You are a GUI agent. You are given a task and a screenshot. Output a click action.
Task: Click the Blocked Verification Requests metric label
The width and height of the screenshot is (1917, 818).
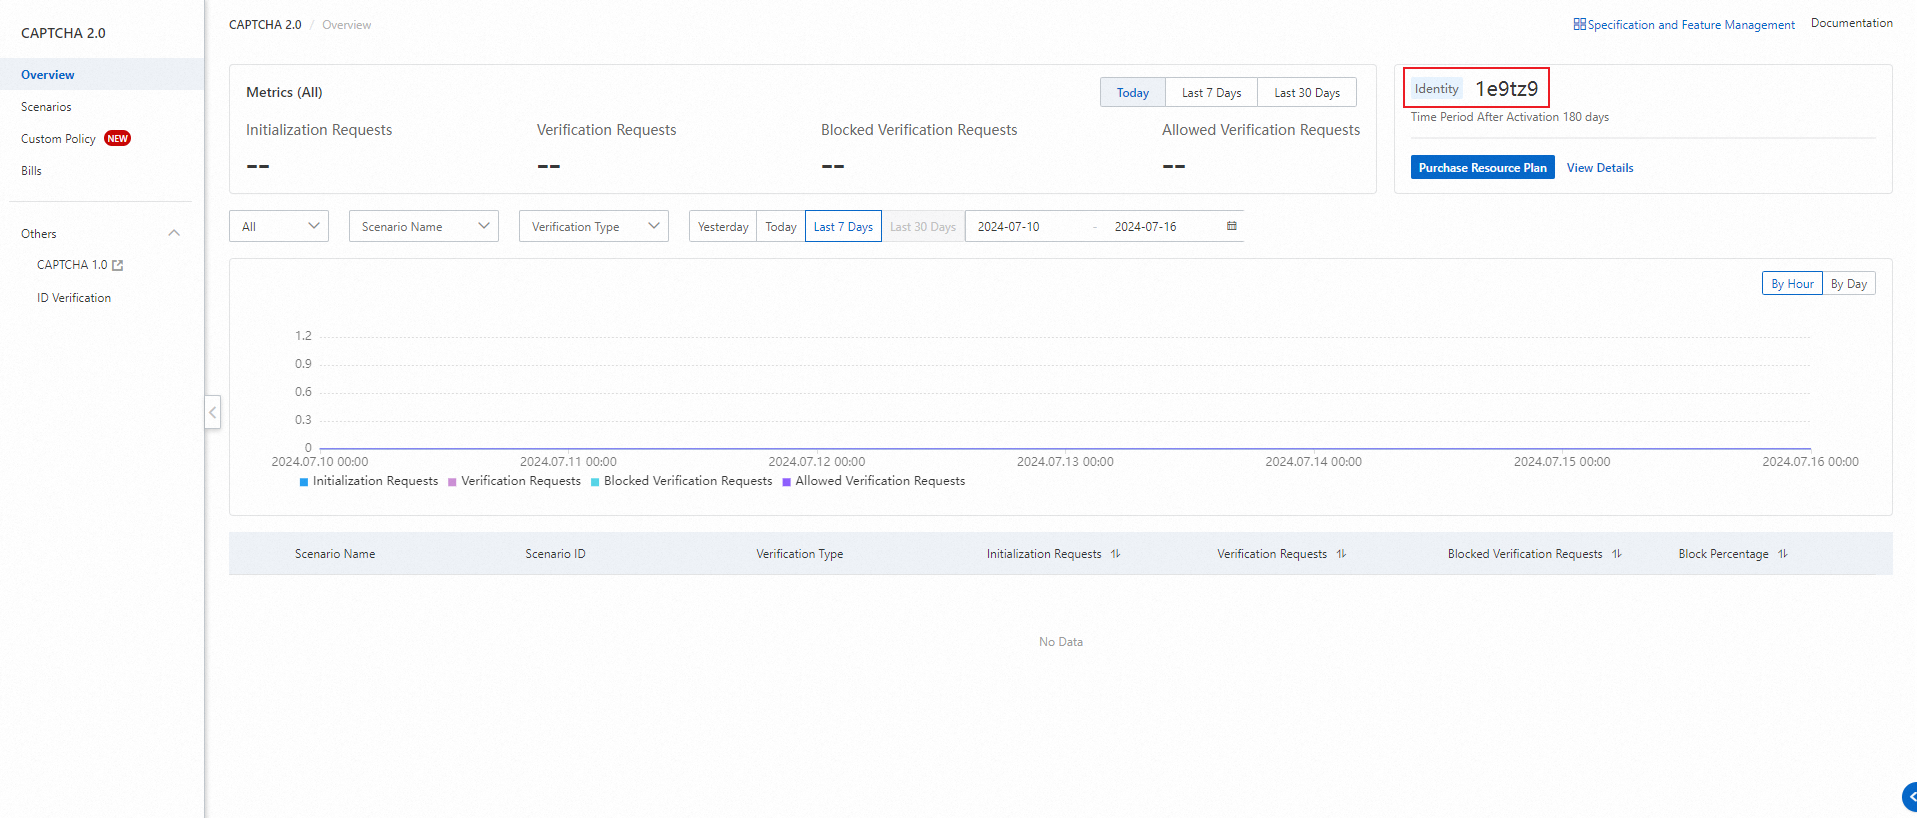coord(919,130)
